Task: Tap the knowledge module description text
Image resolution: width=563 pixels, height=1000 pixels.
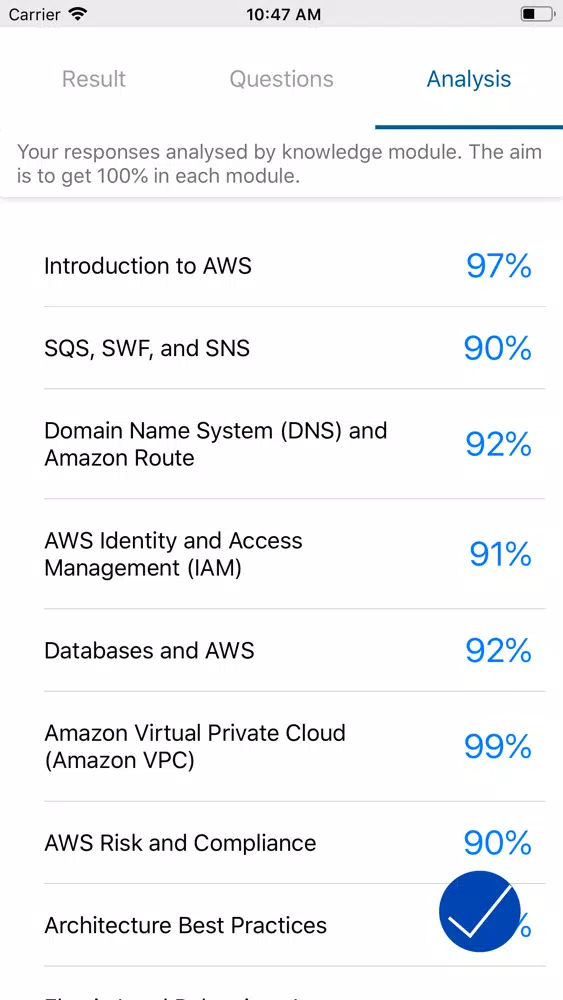Action: (279, 164)
